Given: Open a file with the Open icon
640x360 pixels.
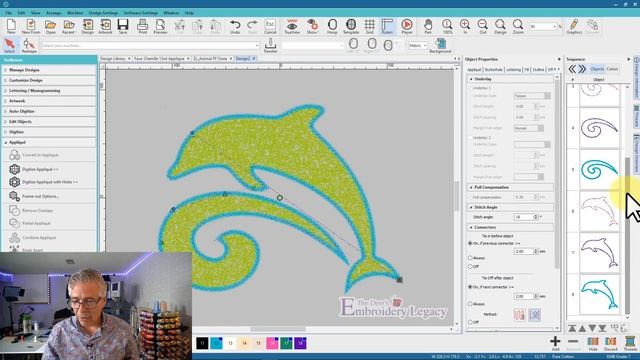Looking at the screenshot, I should 51,27.
